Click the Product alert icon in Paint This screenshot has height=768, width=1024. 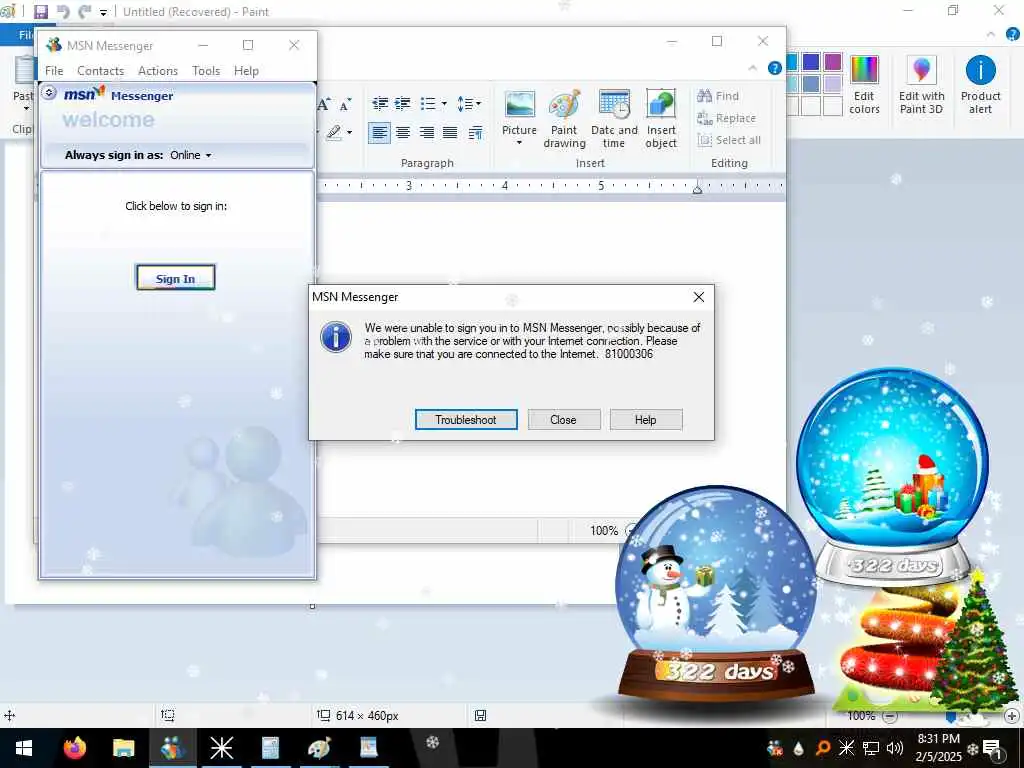pos(980,85)
